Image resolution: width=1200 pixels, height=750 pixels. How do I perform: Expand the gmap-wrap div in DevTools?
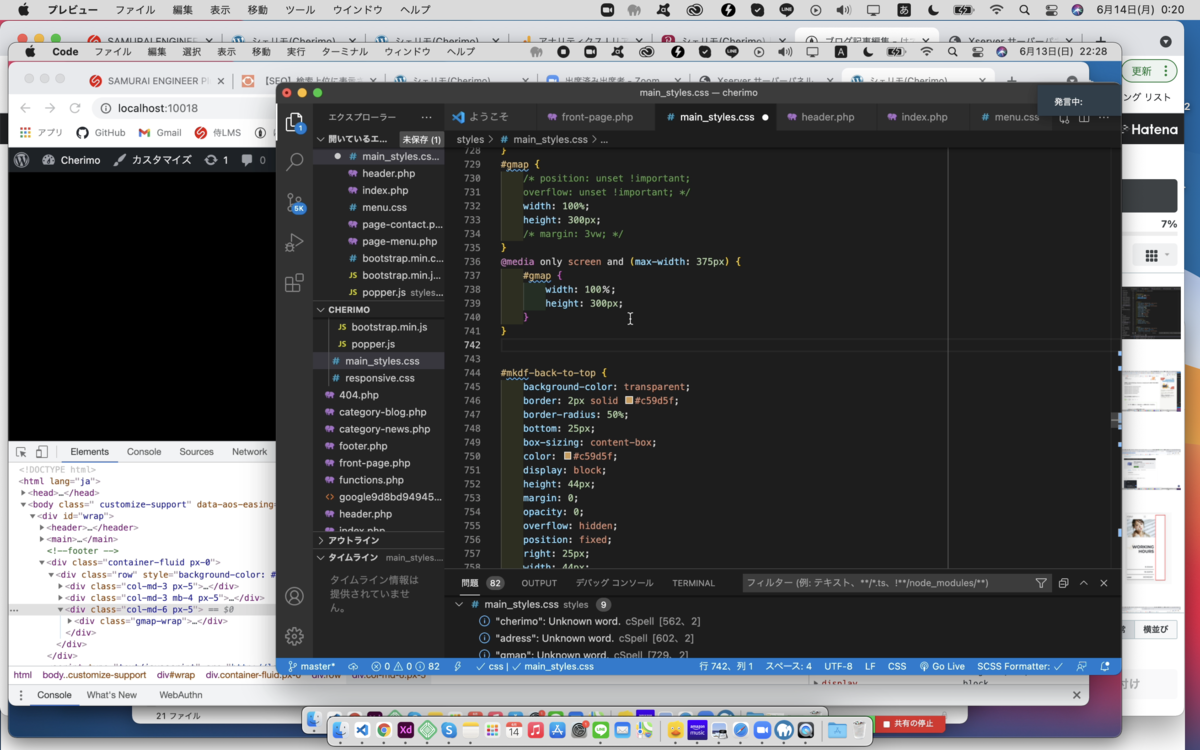(x=69, y=621)
